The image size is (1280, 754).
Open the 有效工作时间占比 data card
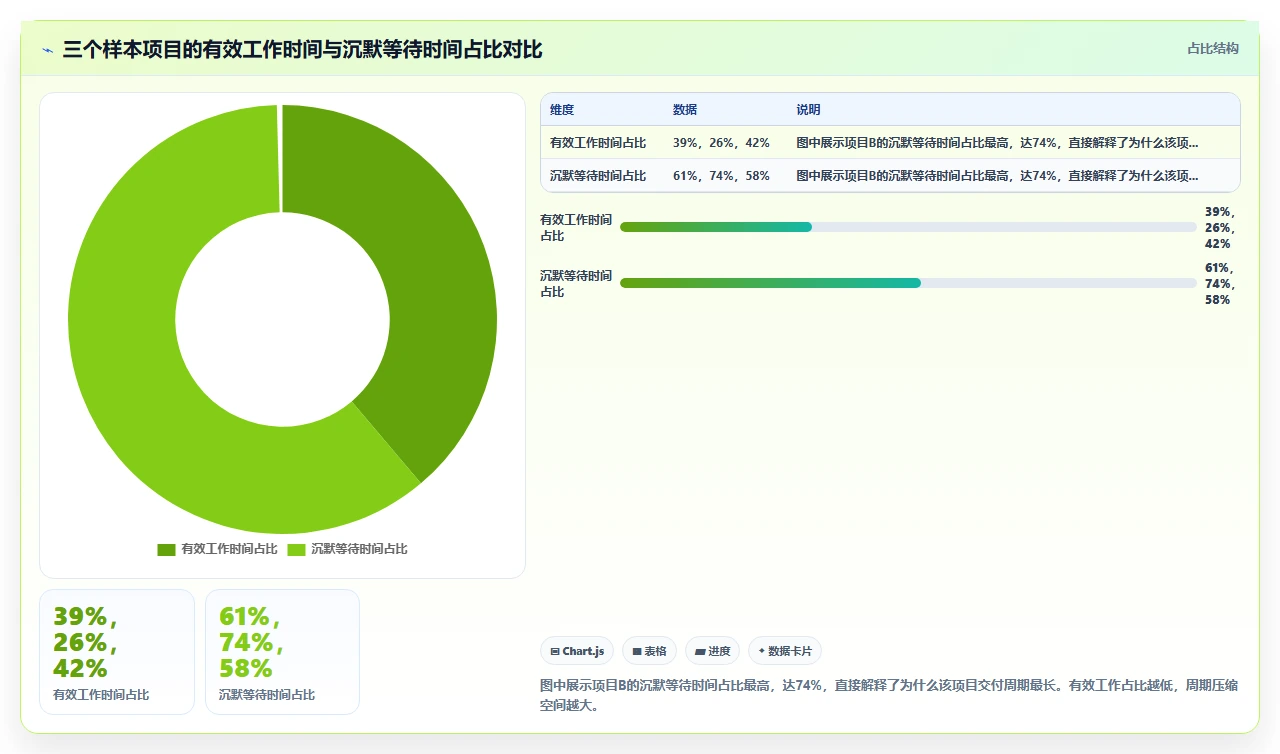point(117,652)
